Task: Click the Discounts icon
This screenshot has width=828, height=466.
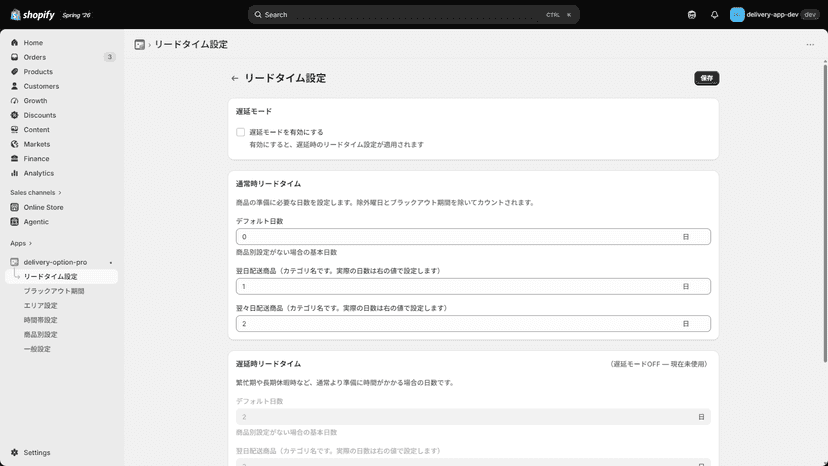Action: pos(14,115)
